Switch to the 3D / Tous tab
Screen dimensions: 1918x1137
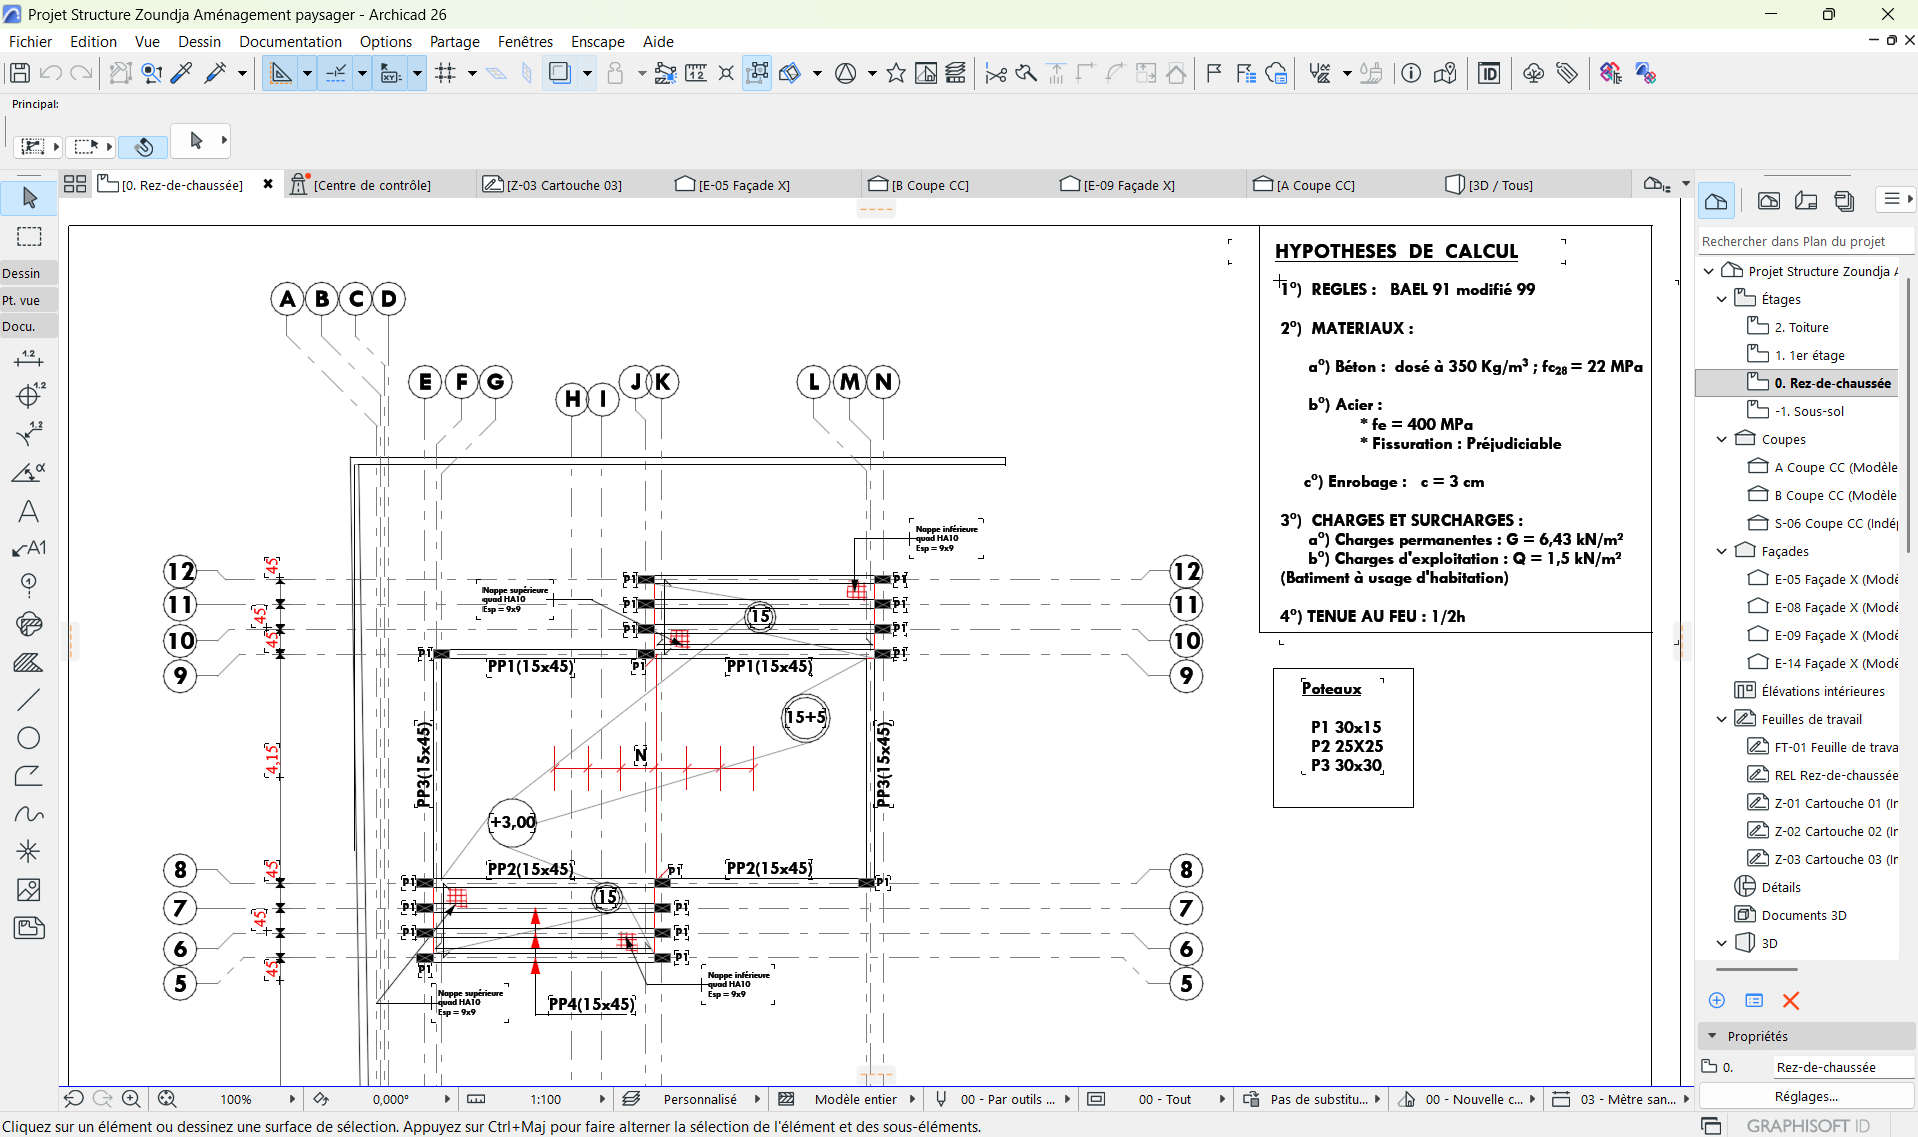click(1499, 185)
